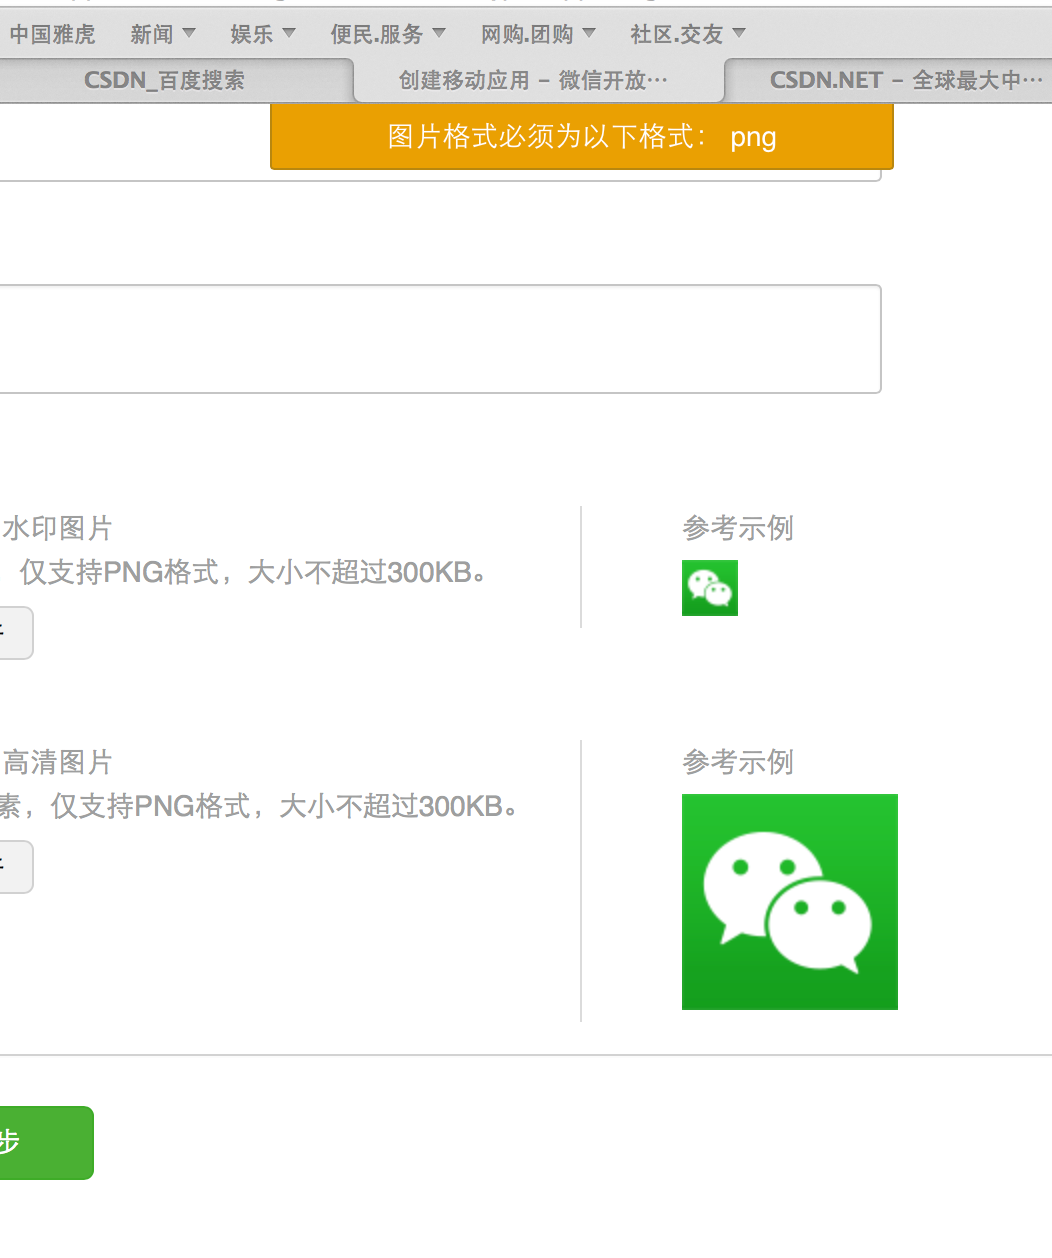Image resolution: width=1052 pixels, height=1258 pixels.
Task: Expand the 社区.交友 bookmark folder
Action: tap(688, 34)
